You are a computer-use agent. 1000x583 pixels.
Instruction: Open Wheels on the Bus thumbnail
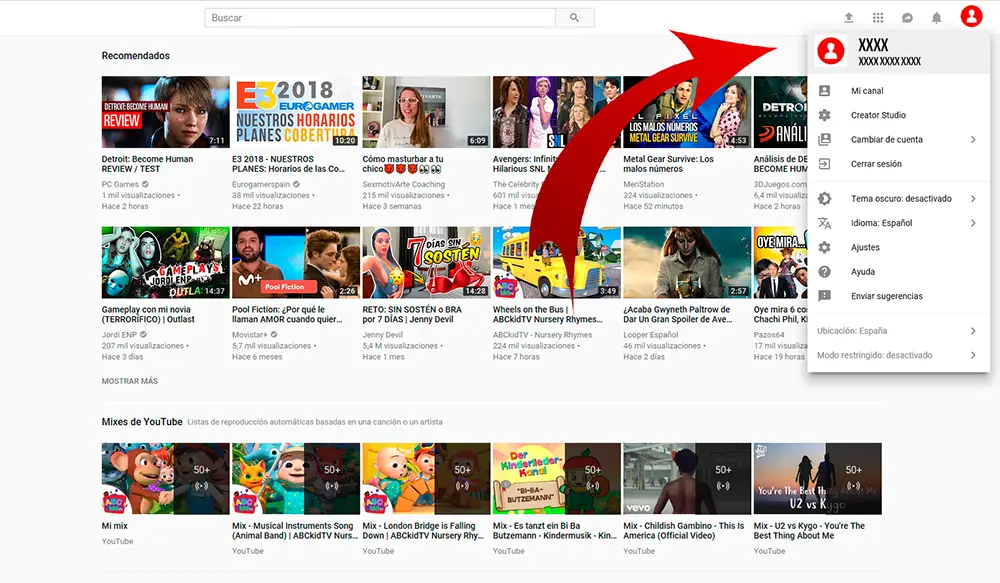coord(557,262)
